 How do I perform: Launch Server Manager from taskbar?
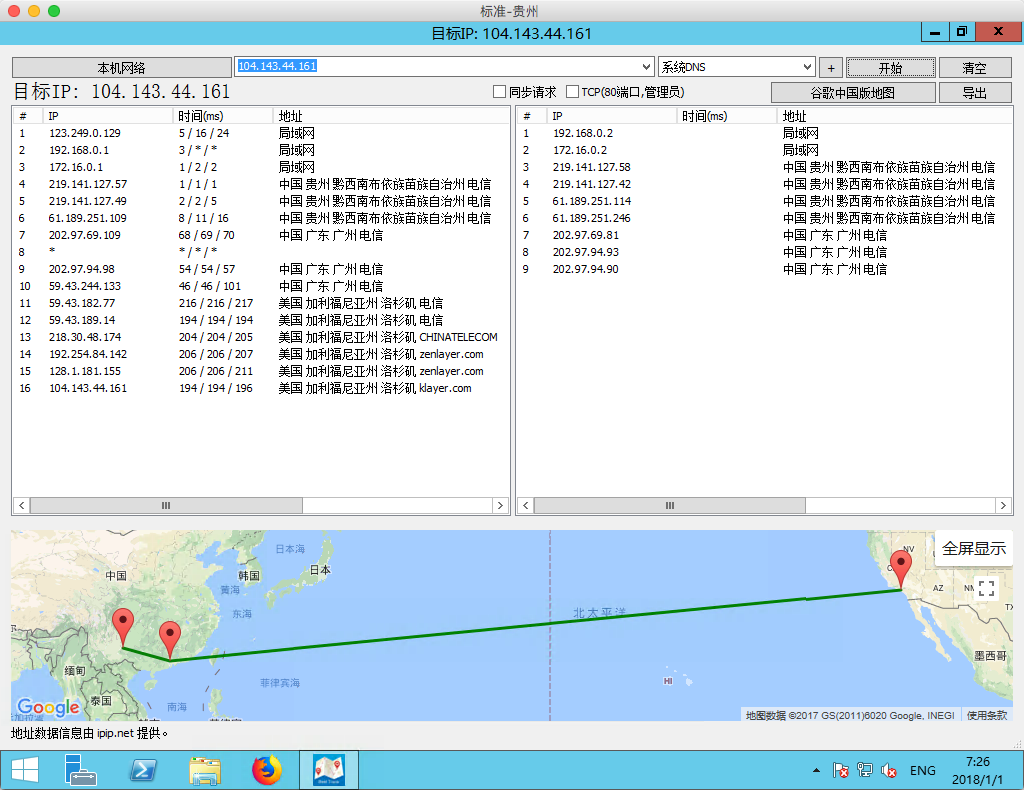click(x=81, y=770)
